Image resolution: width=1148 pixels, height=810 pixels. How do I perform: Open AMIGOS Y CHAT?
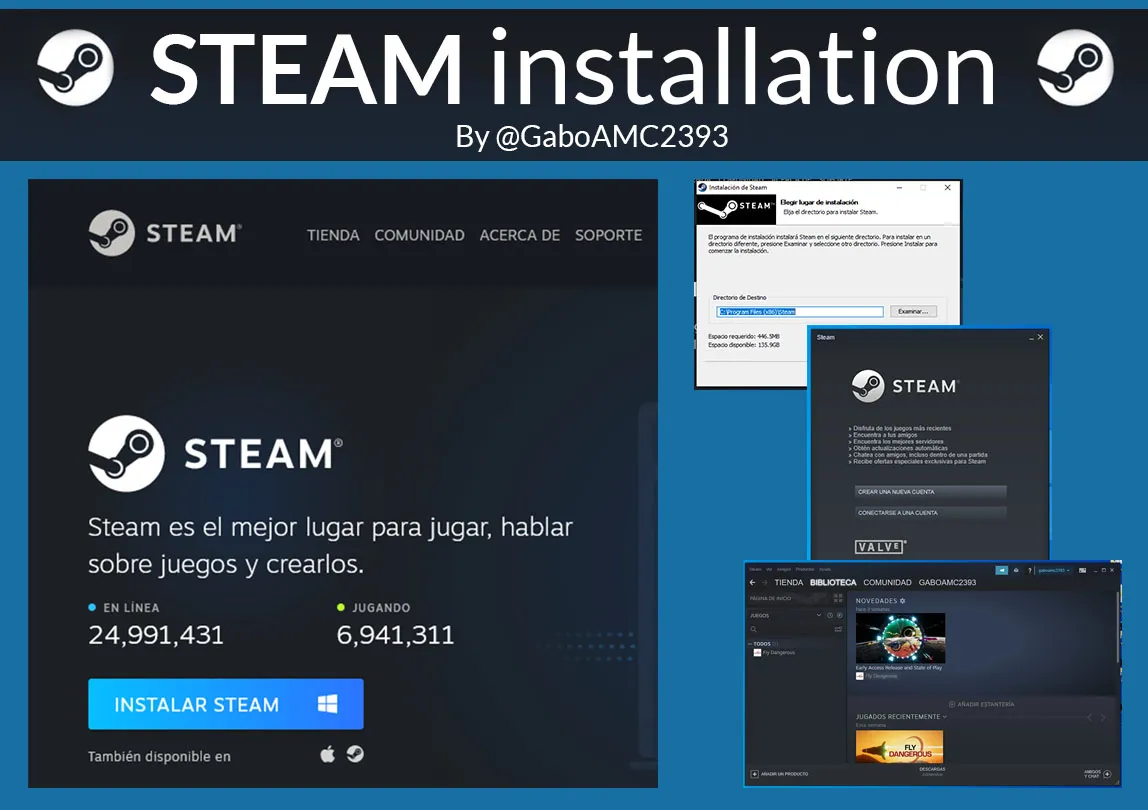pyautogui.click(x=1097, y=773)
